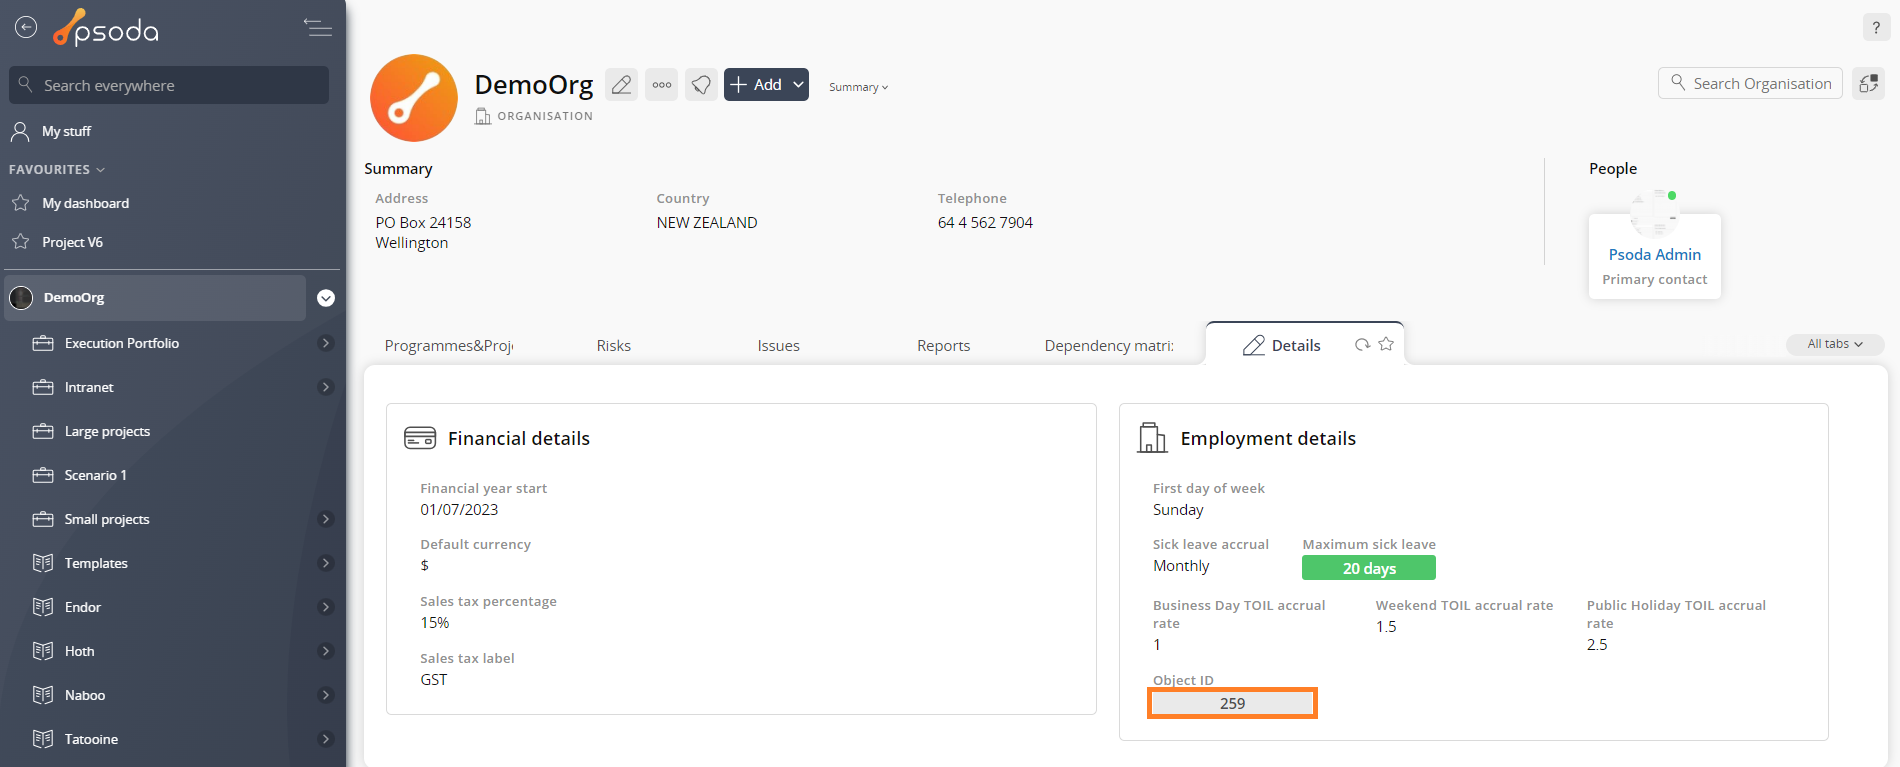
Task: Click the green 20 days sick leave bar
Action: click(1368, 568)
